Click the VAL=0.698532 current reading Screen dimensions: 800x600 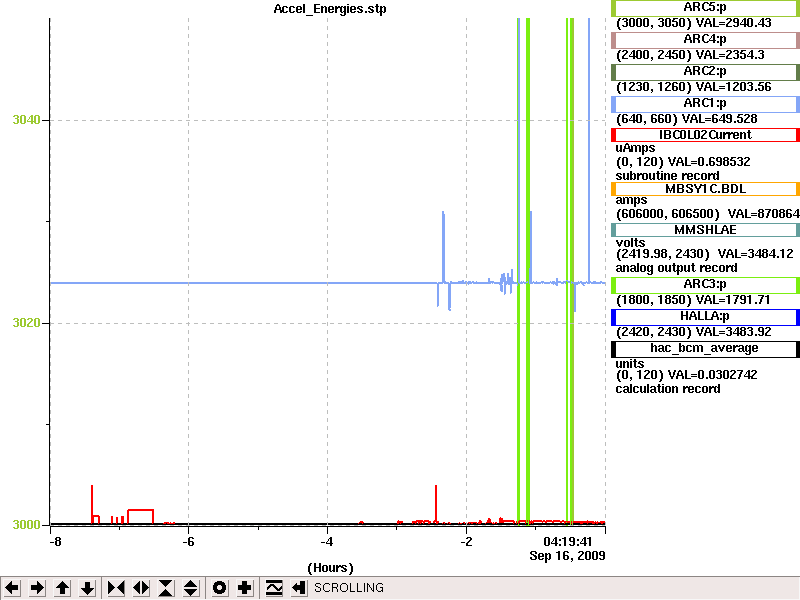pos(709,162)
